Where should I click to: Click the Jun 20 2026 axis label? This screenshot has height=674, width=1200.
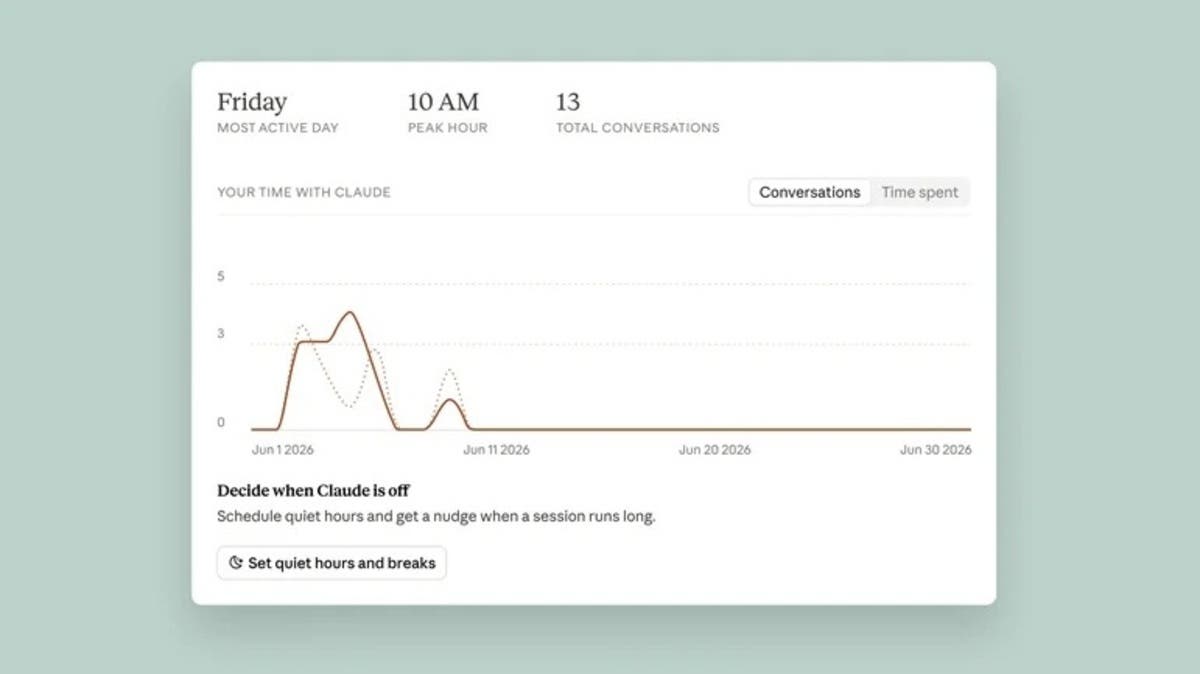click(x=715, y=450)
